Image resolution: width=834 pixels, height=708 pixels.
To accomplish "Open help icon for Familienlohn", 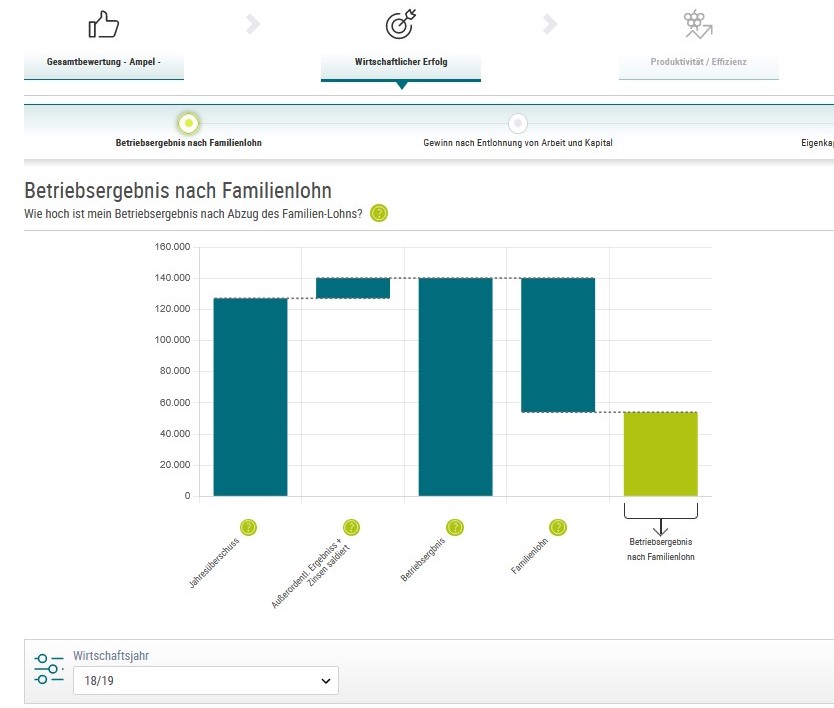I will click(557, 527).
